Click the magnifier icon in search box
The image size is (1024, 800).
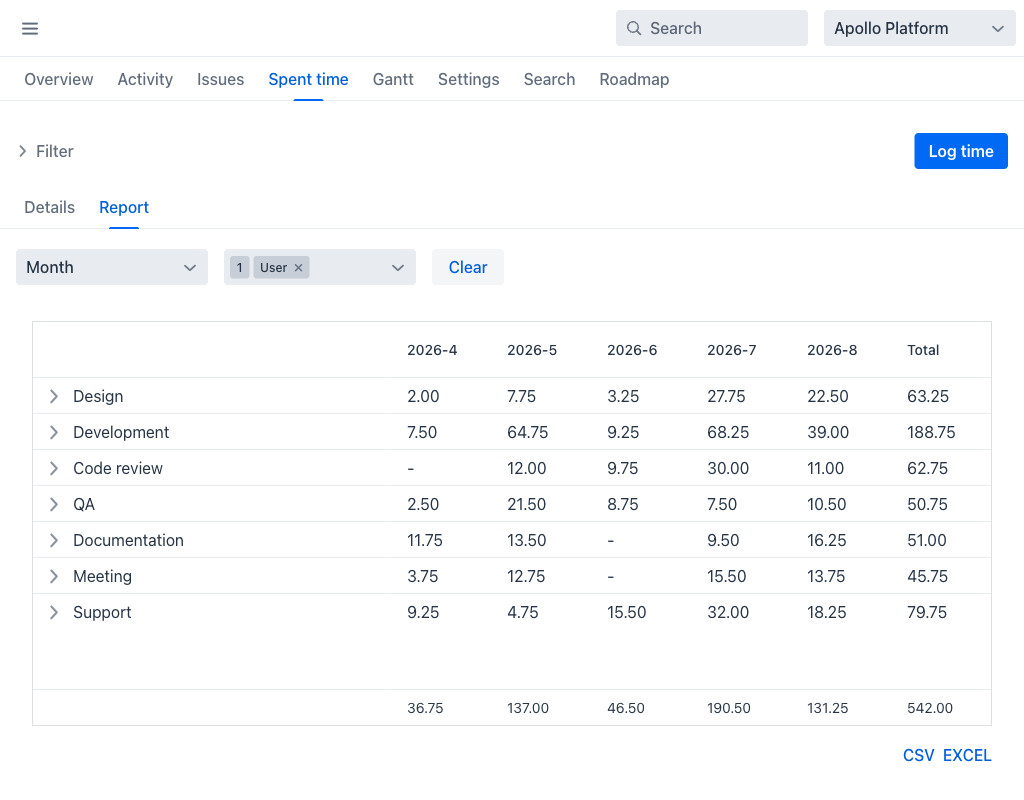pyautogui.click(x=633, y=28)
